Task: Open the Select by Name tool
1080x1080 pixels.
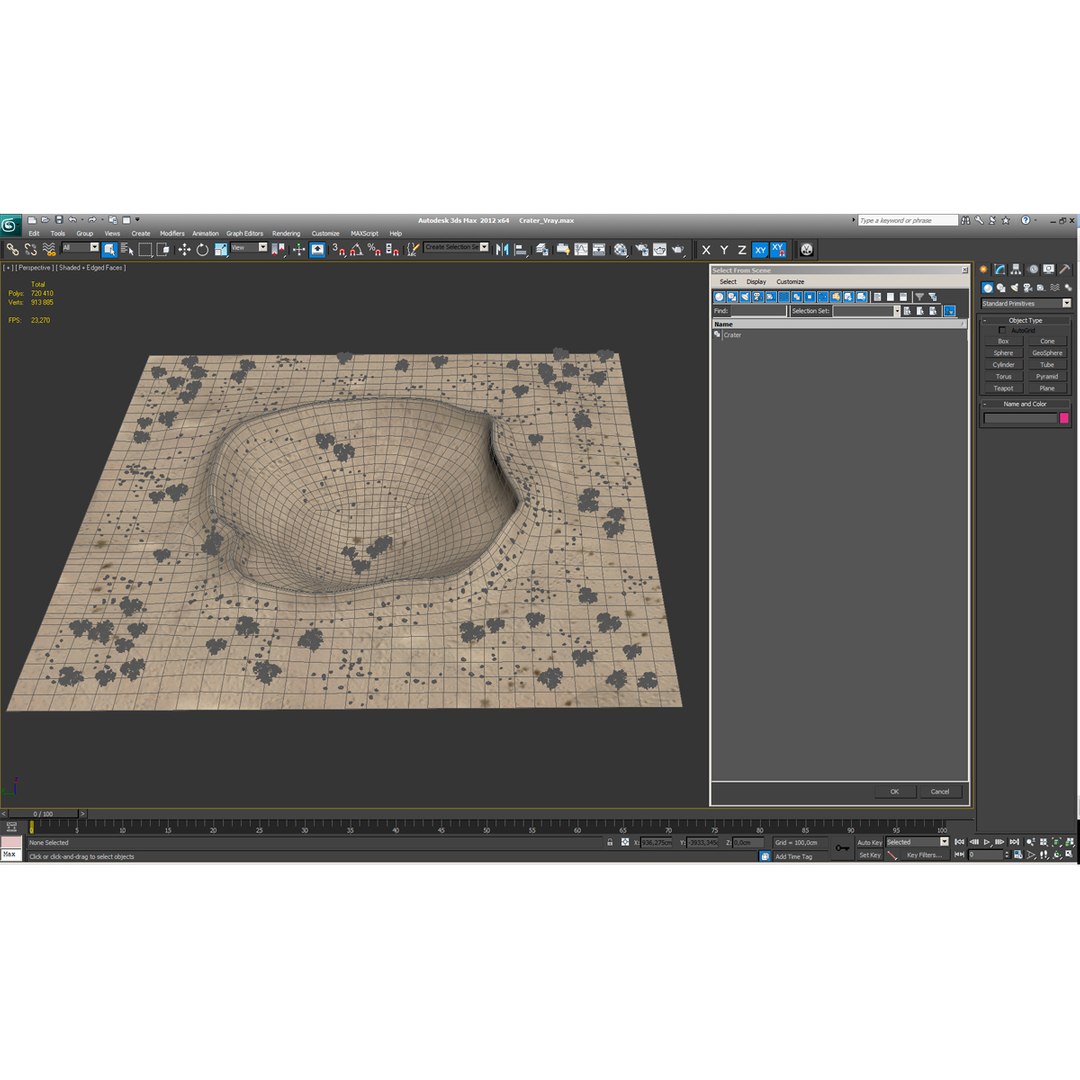Action: coord(127,249)
